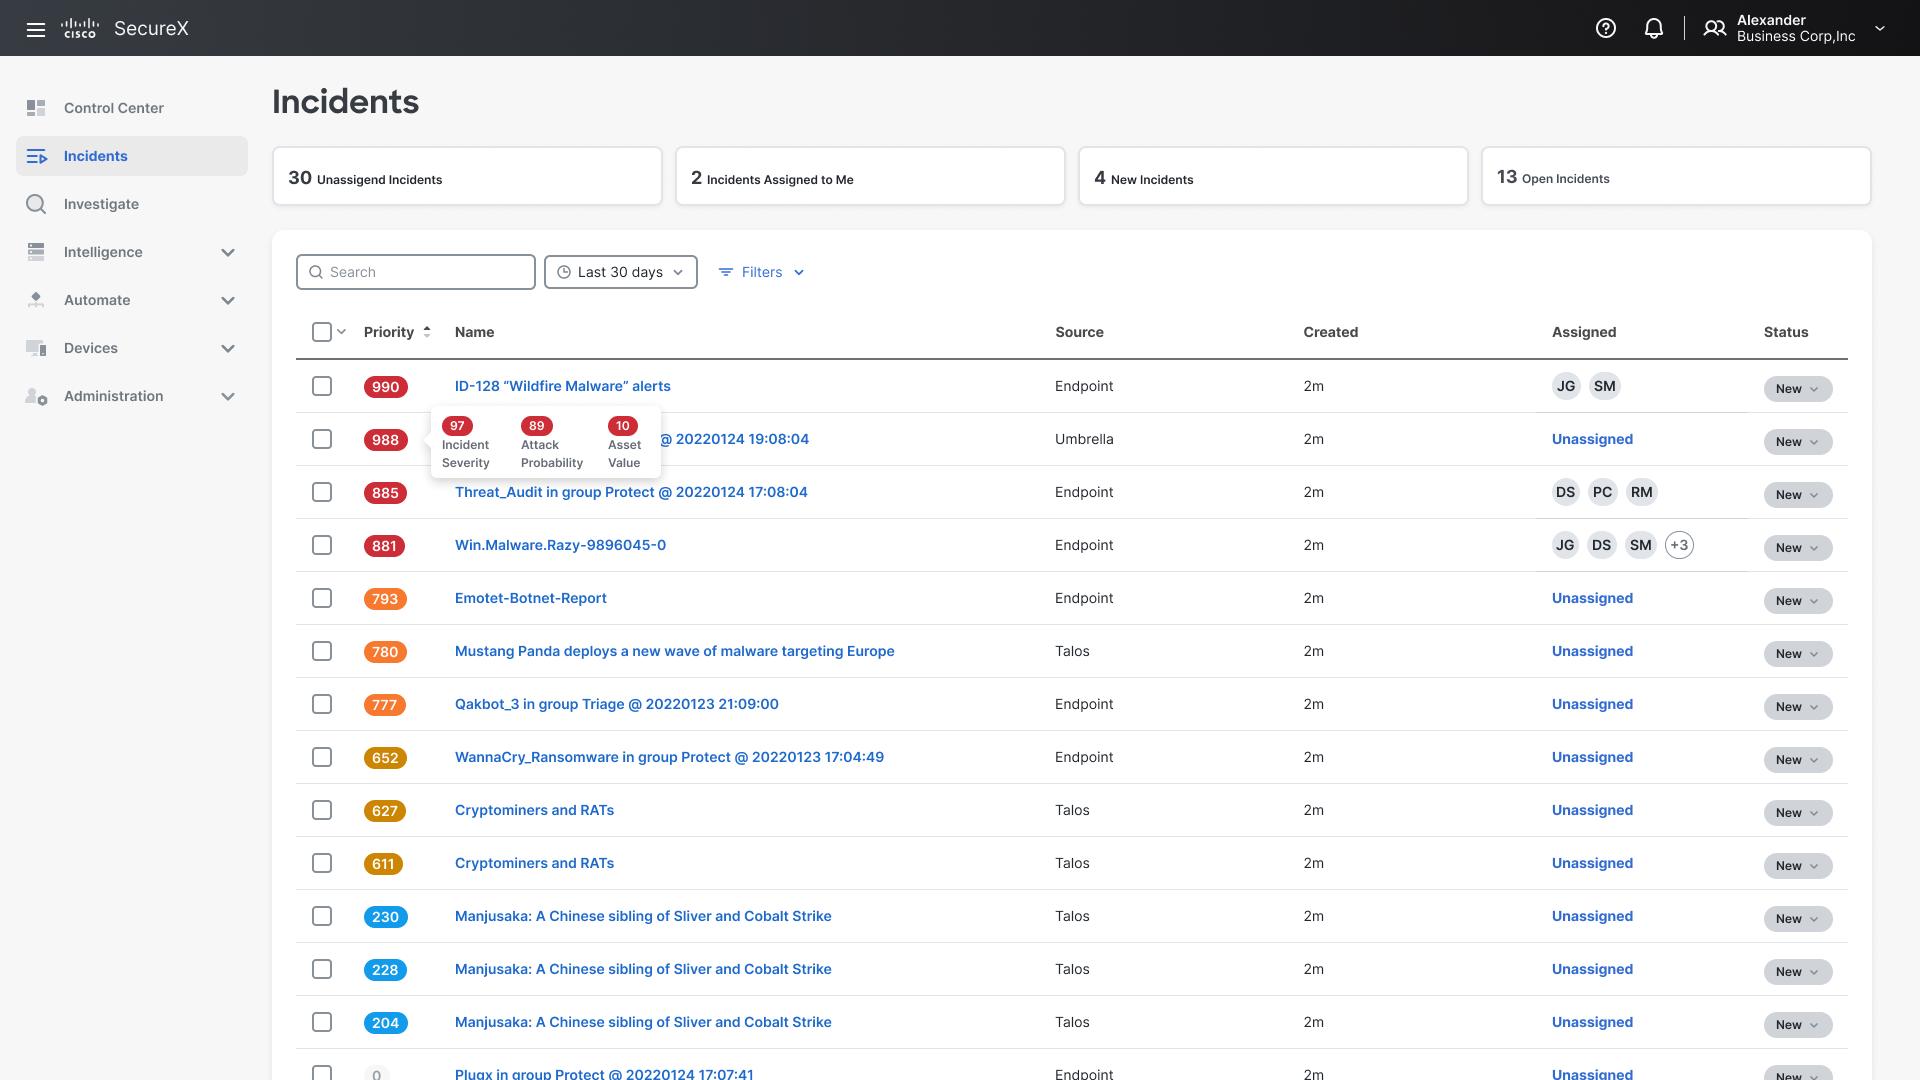Check the priority 988 incident checkbox
Image resolution: width=1920 pixels, height=1080 pixels.
[322, 439]
